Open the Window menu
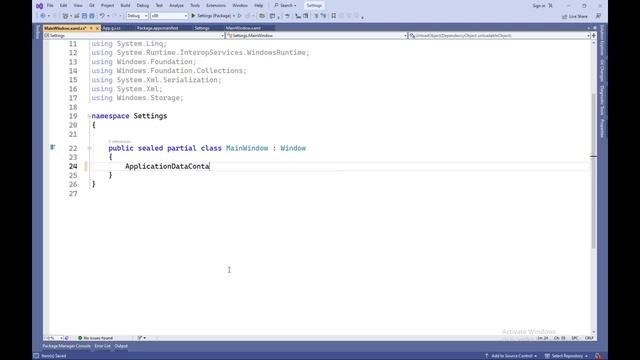Screen dimensions: 640x360 click(x=240, y=6)
